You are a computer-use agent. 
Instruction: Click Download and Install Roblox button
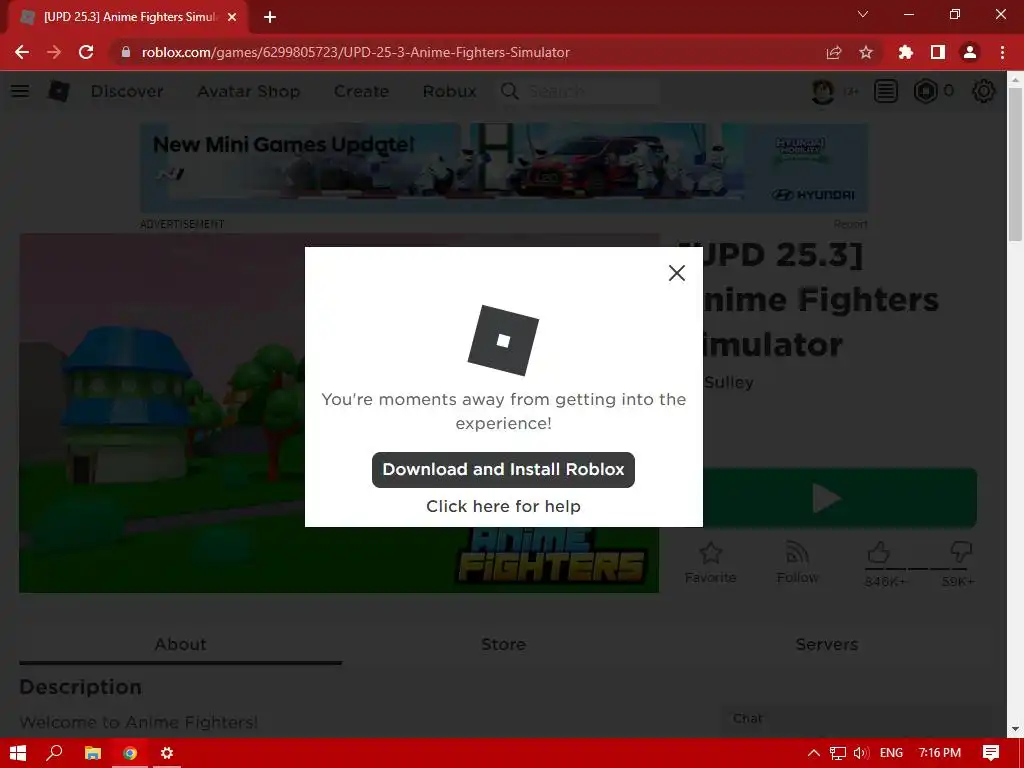point(503,470)
